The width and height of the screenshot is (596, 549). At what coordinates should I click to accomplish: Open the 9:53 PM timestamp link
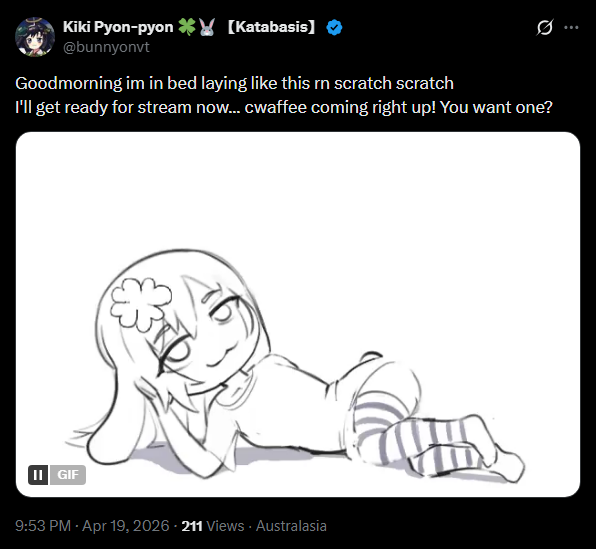pyautogui.click(x=43, y=526)
